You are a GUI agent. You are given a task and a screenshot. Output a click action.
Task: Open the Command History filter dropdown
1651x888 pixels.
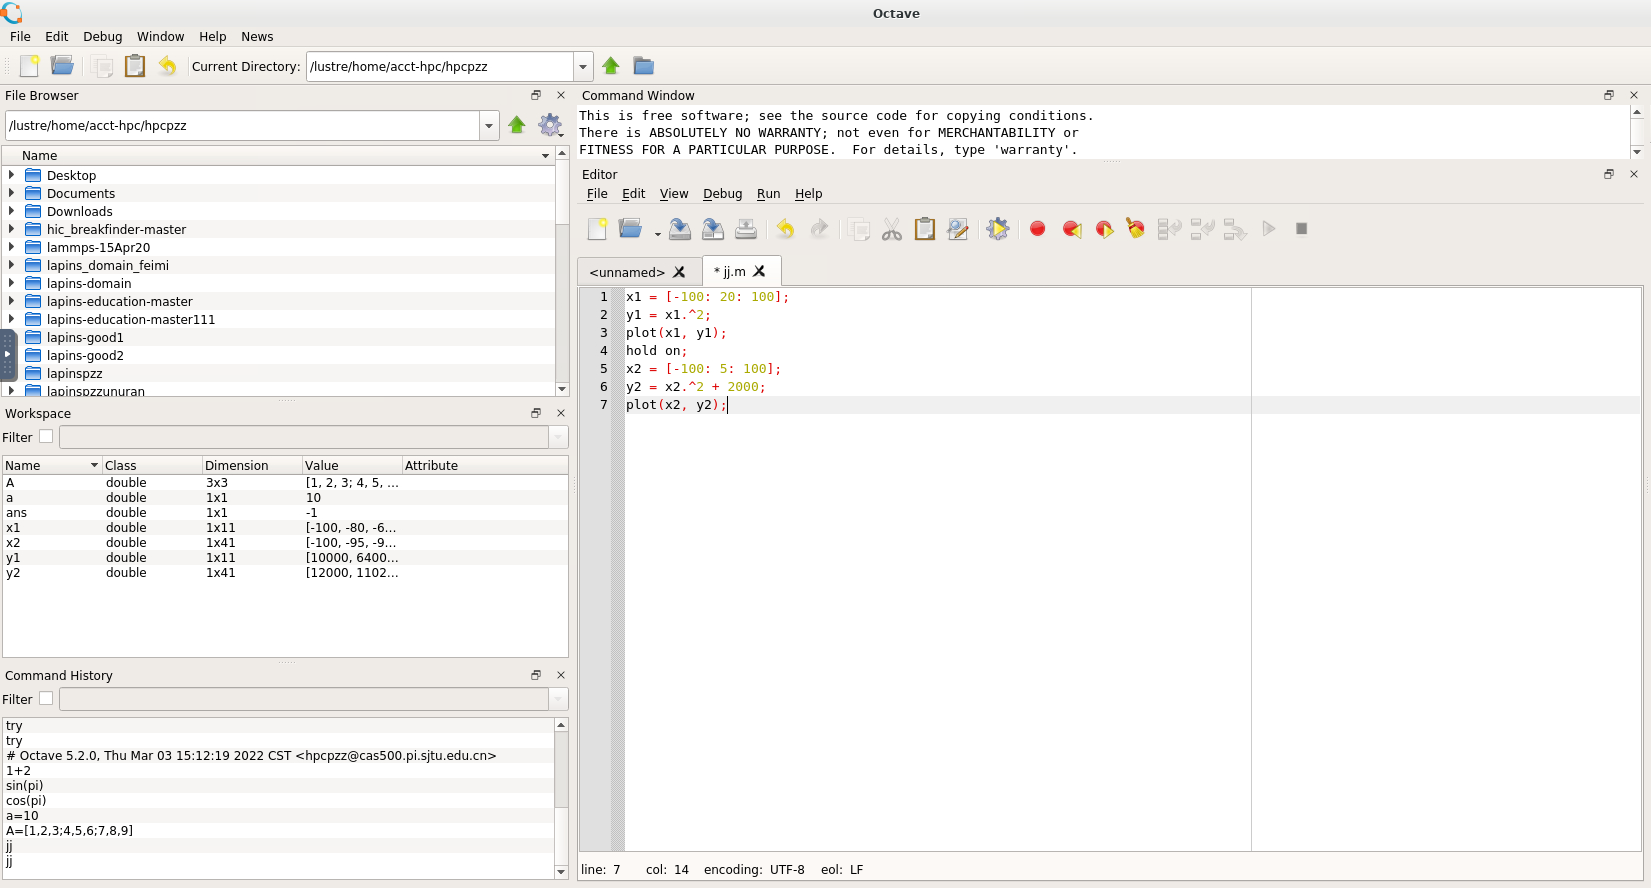coord(558,699)
